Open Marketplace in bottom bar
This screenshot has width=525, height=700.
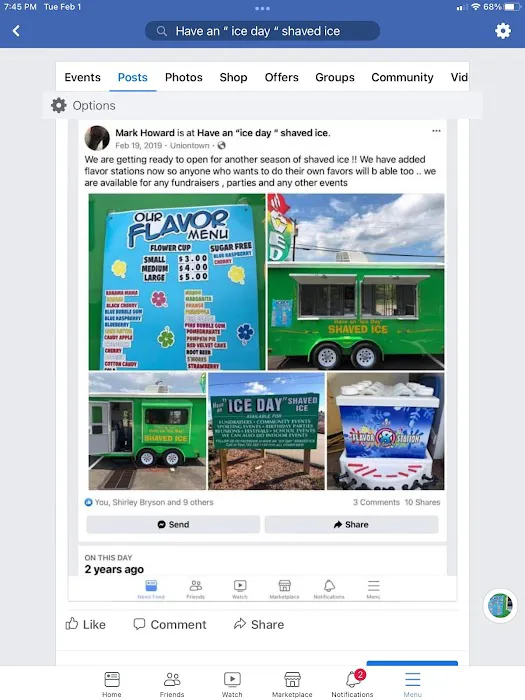(x=292, y=684)
